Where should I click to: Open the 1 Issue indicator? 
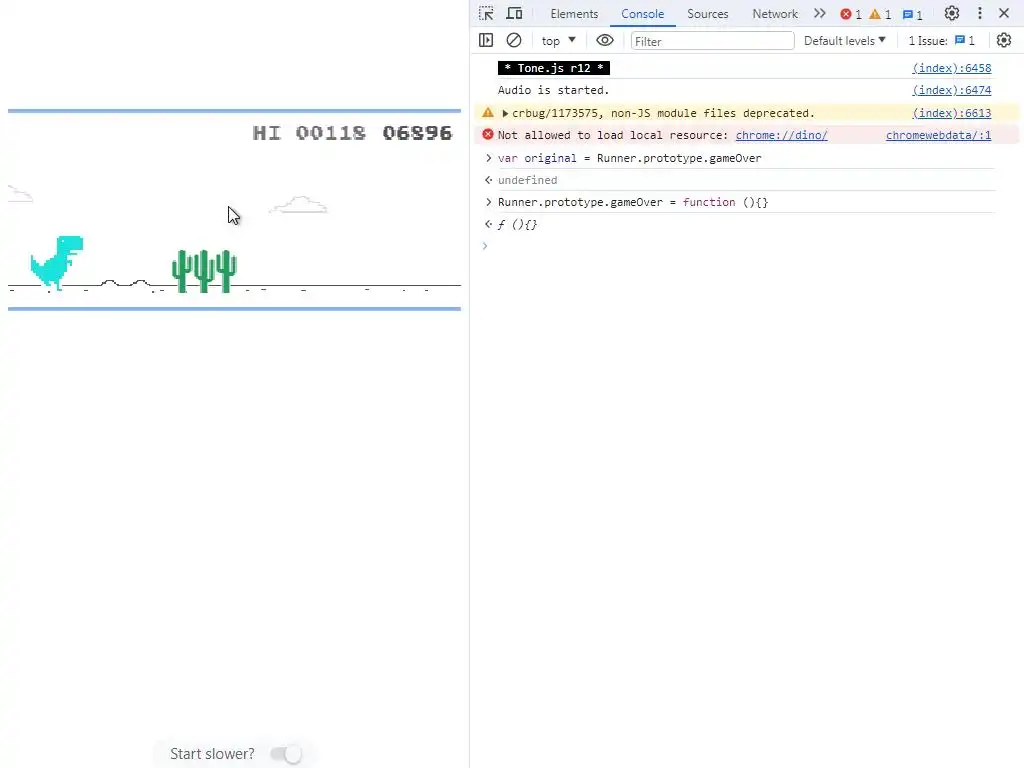[941, 40]
